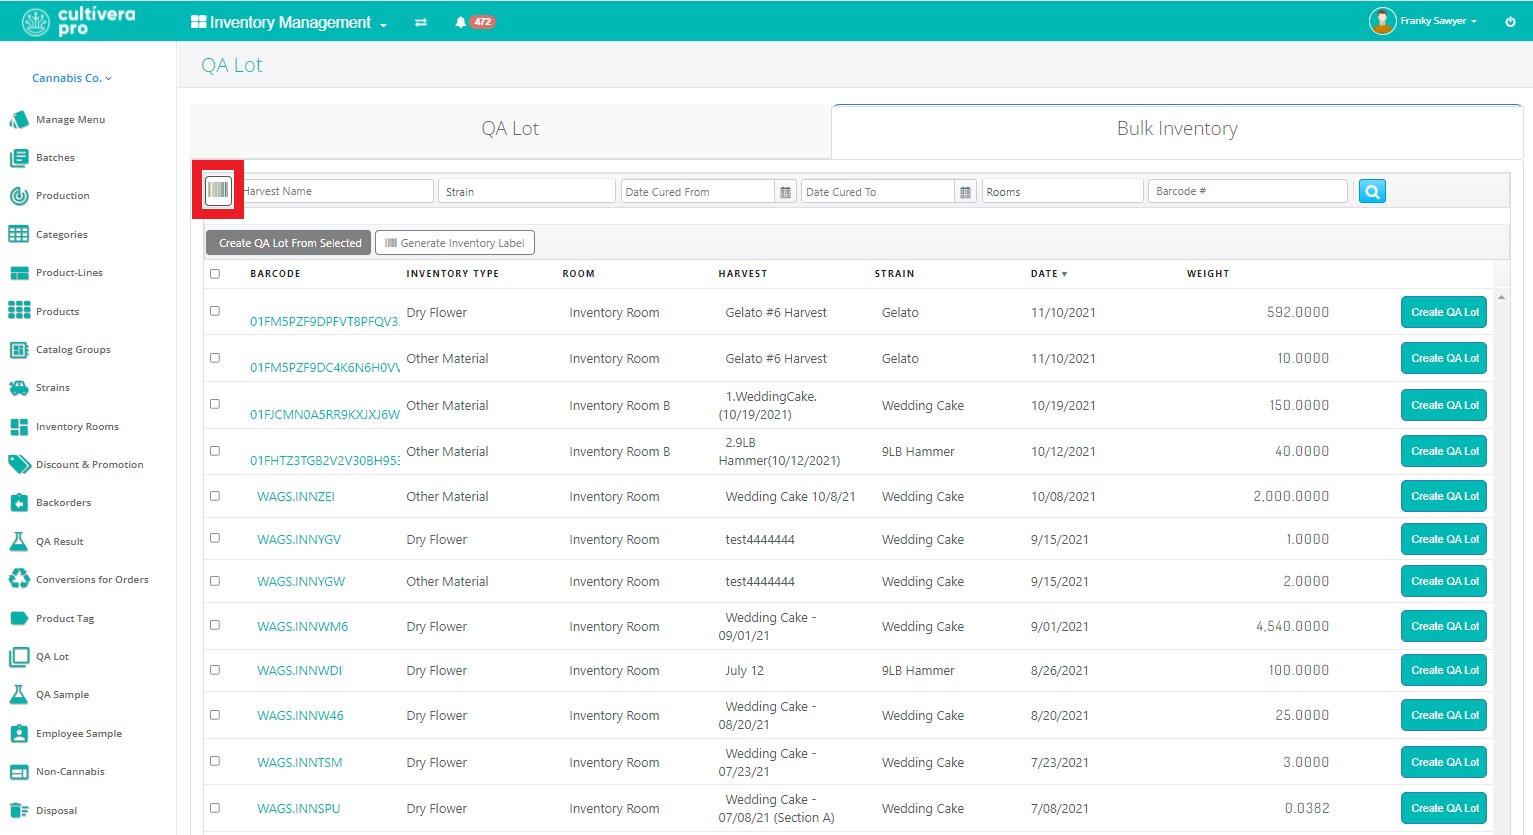Expand the Inventory Management dropdown

[x=289, y=22]
